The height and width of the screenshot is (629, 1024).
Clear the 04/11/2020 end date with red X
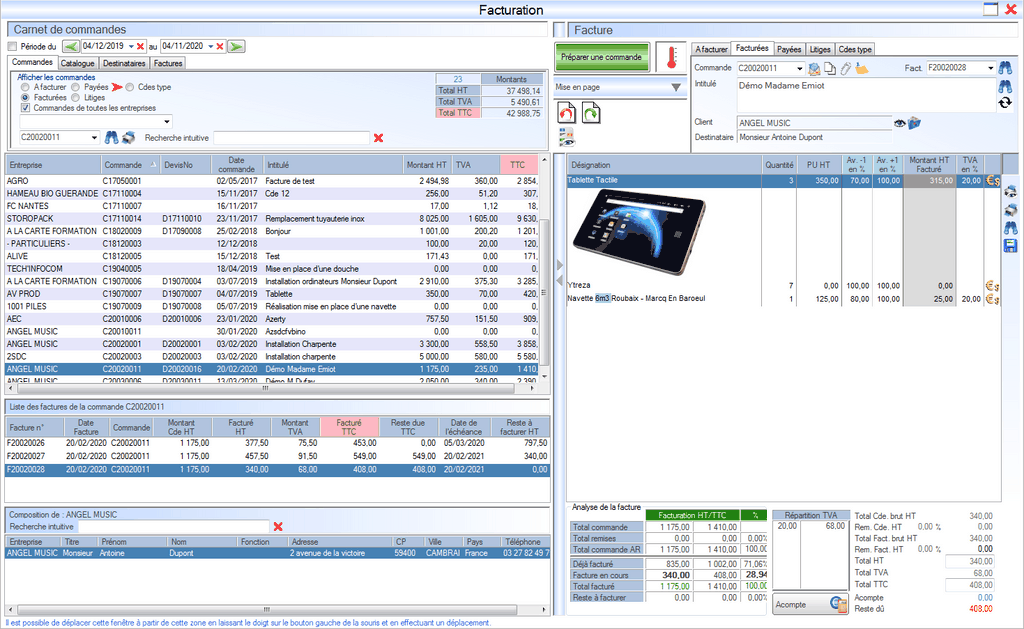(220, 46)
